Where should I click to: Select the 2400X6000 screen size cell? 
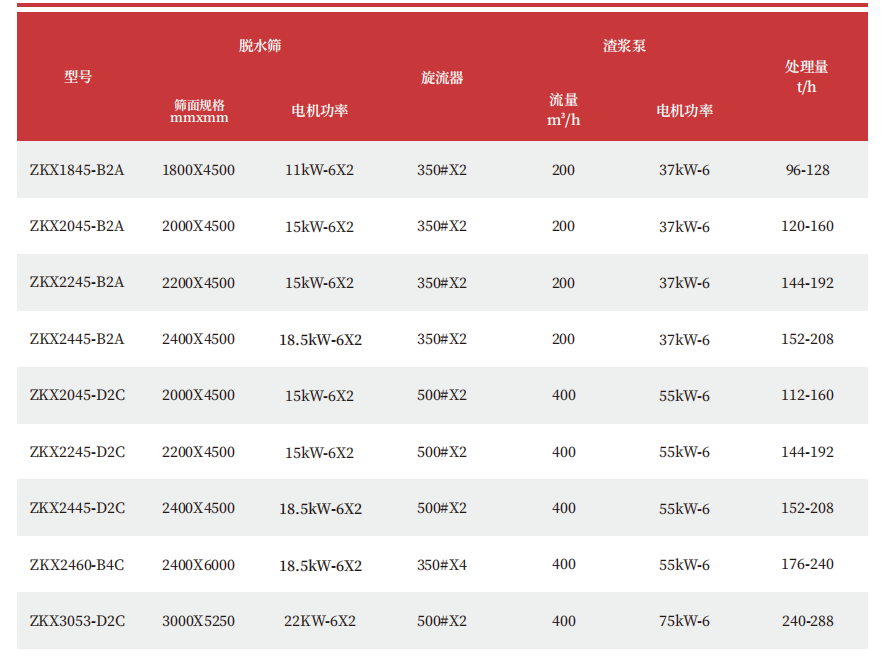tap(198, 565)
